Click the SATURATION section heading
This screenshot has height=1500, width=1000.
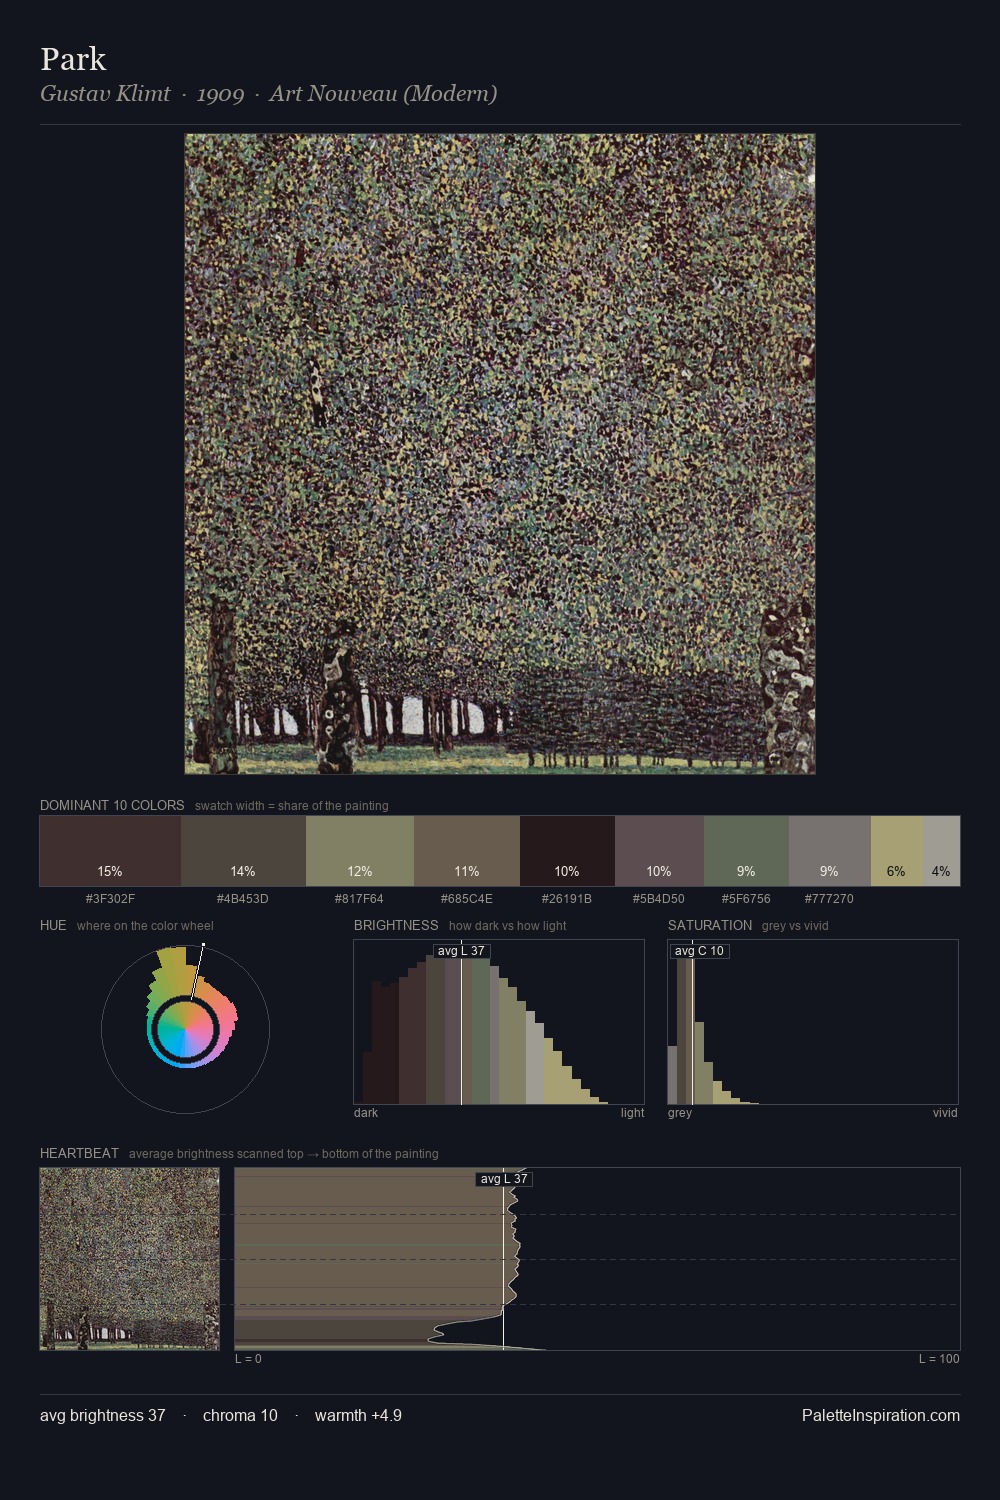[710, 925]
